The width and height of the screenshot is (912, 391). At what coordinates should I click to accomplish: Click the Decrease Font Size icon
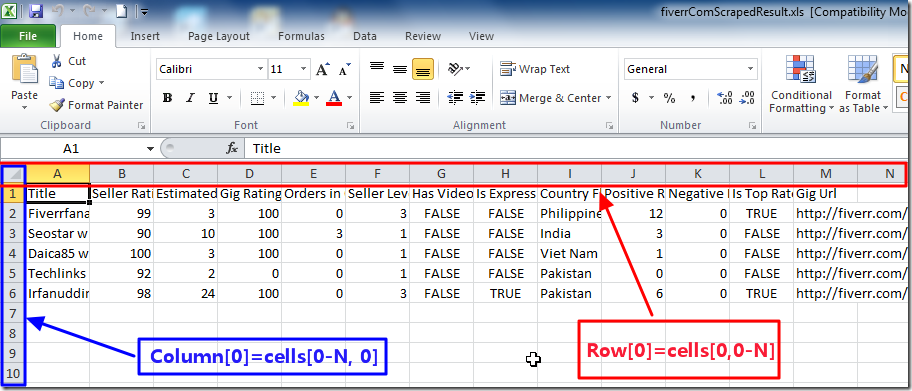pos(345,69)
